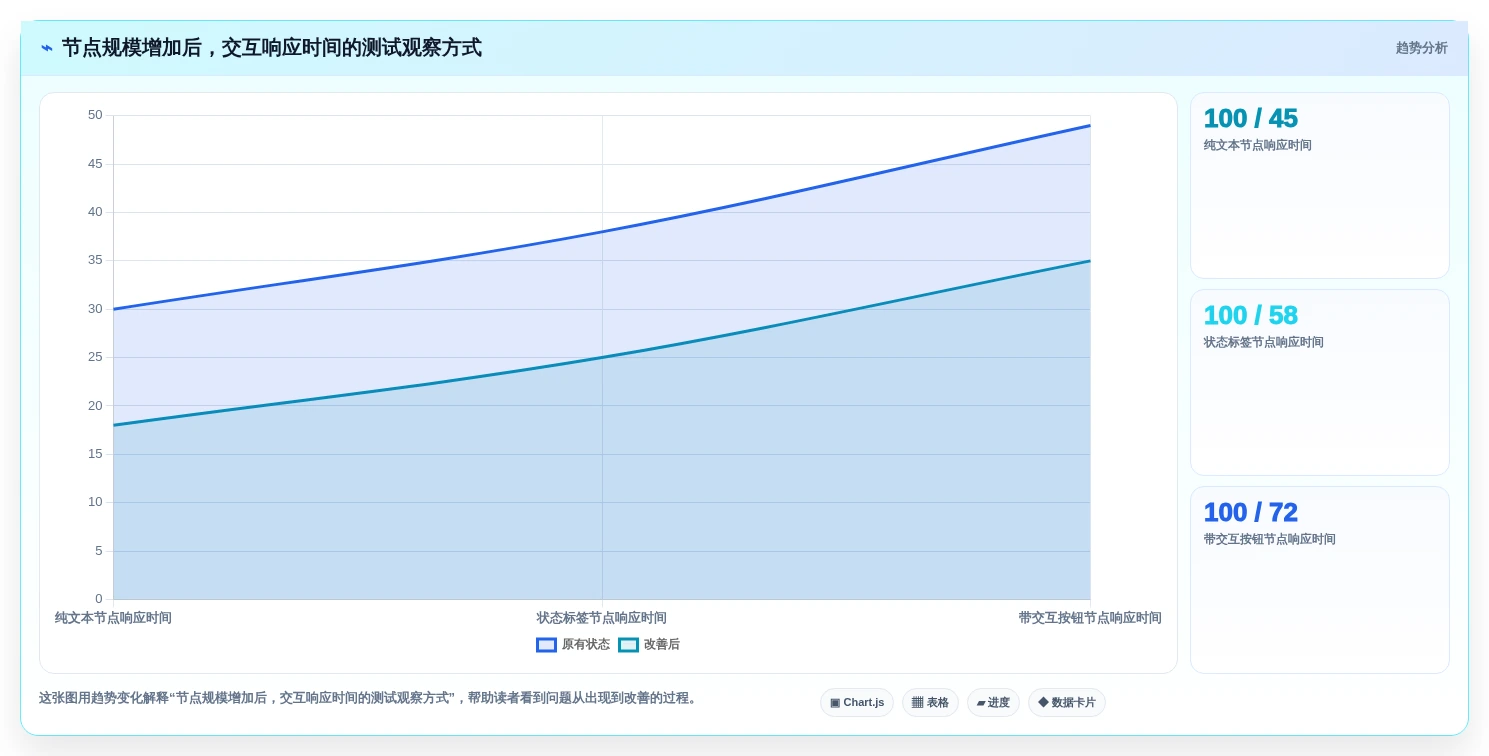Select the Chart.js tag
This screenshot has height=756, width=1489.
pyautogui.click(x=857, y=702)
